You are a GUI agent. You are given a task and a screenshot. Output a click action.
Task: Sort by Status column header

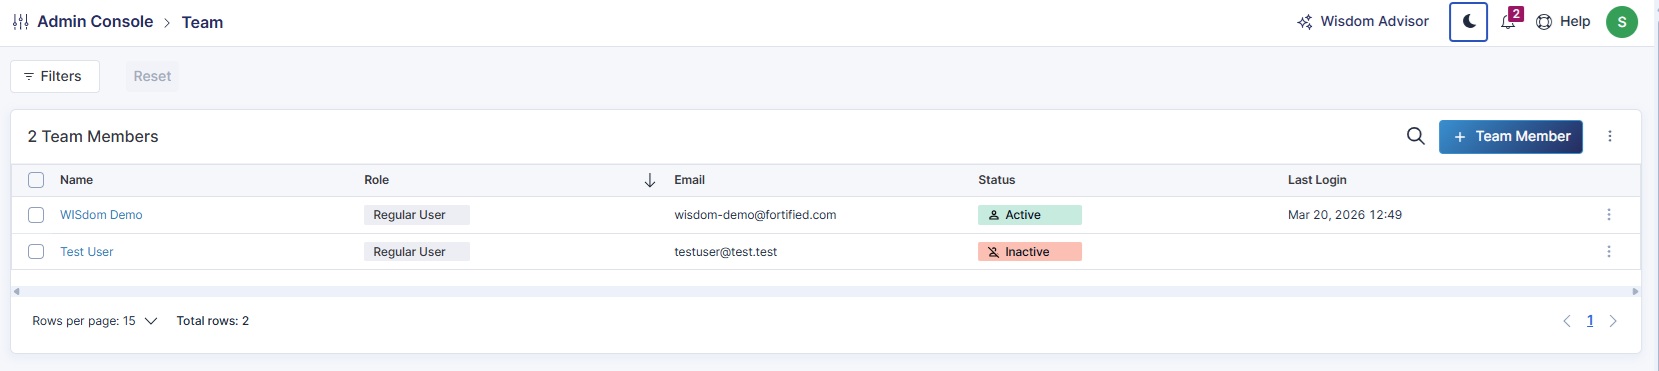tap(996, 180)
